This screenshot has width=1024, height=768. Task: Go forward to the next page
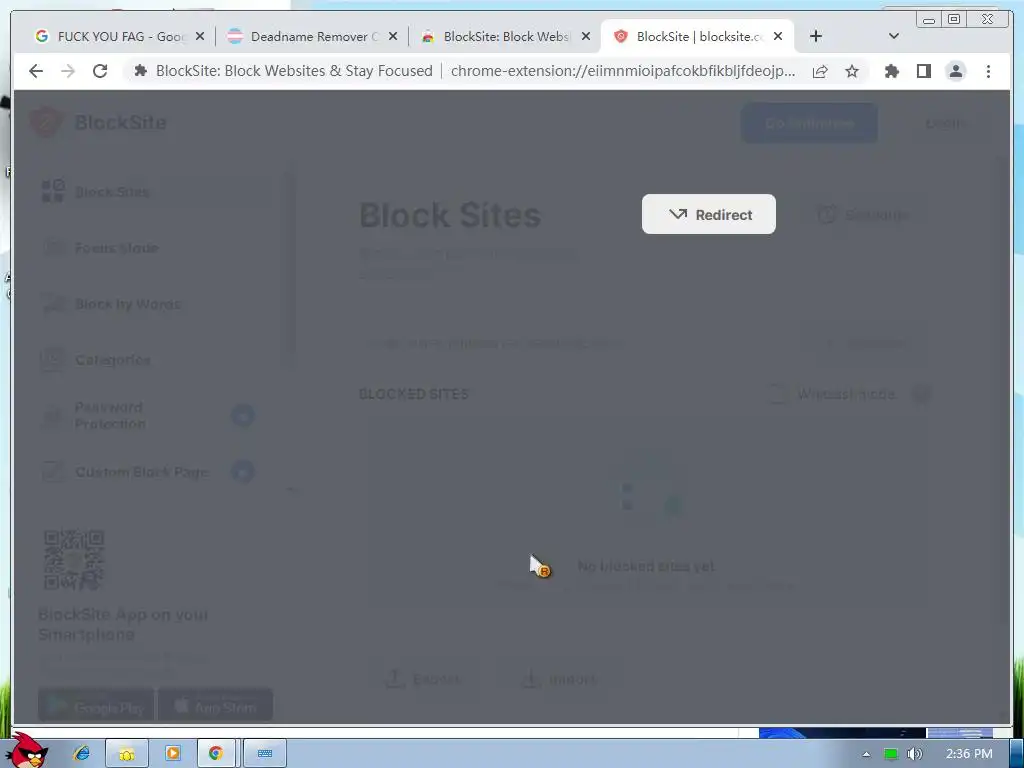pyautogui.click(x=68, y=71)
